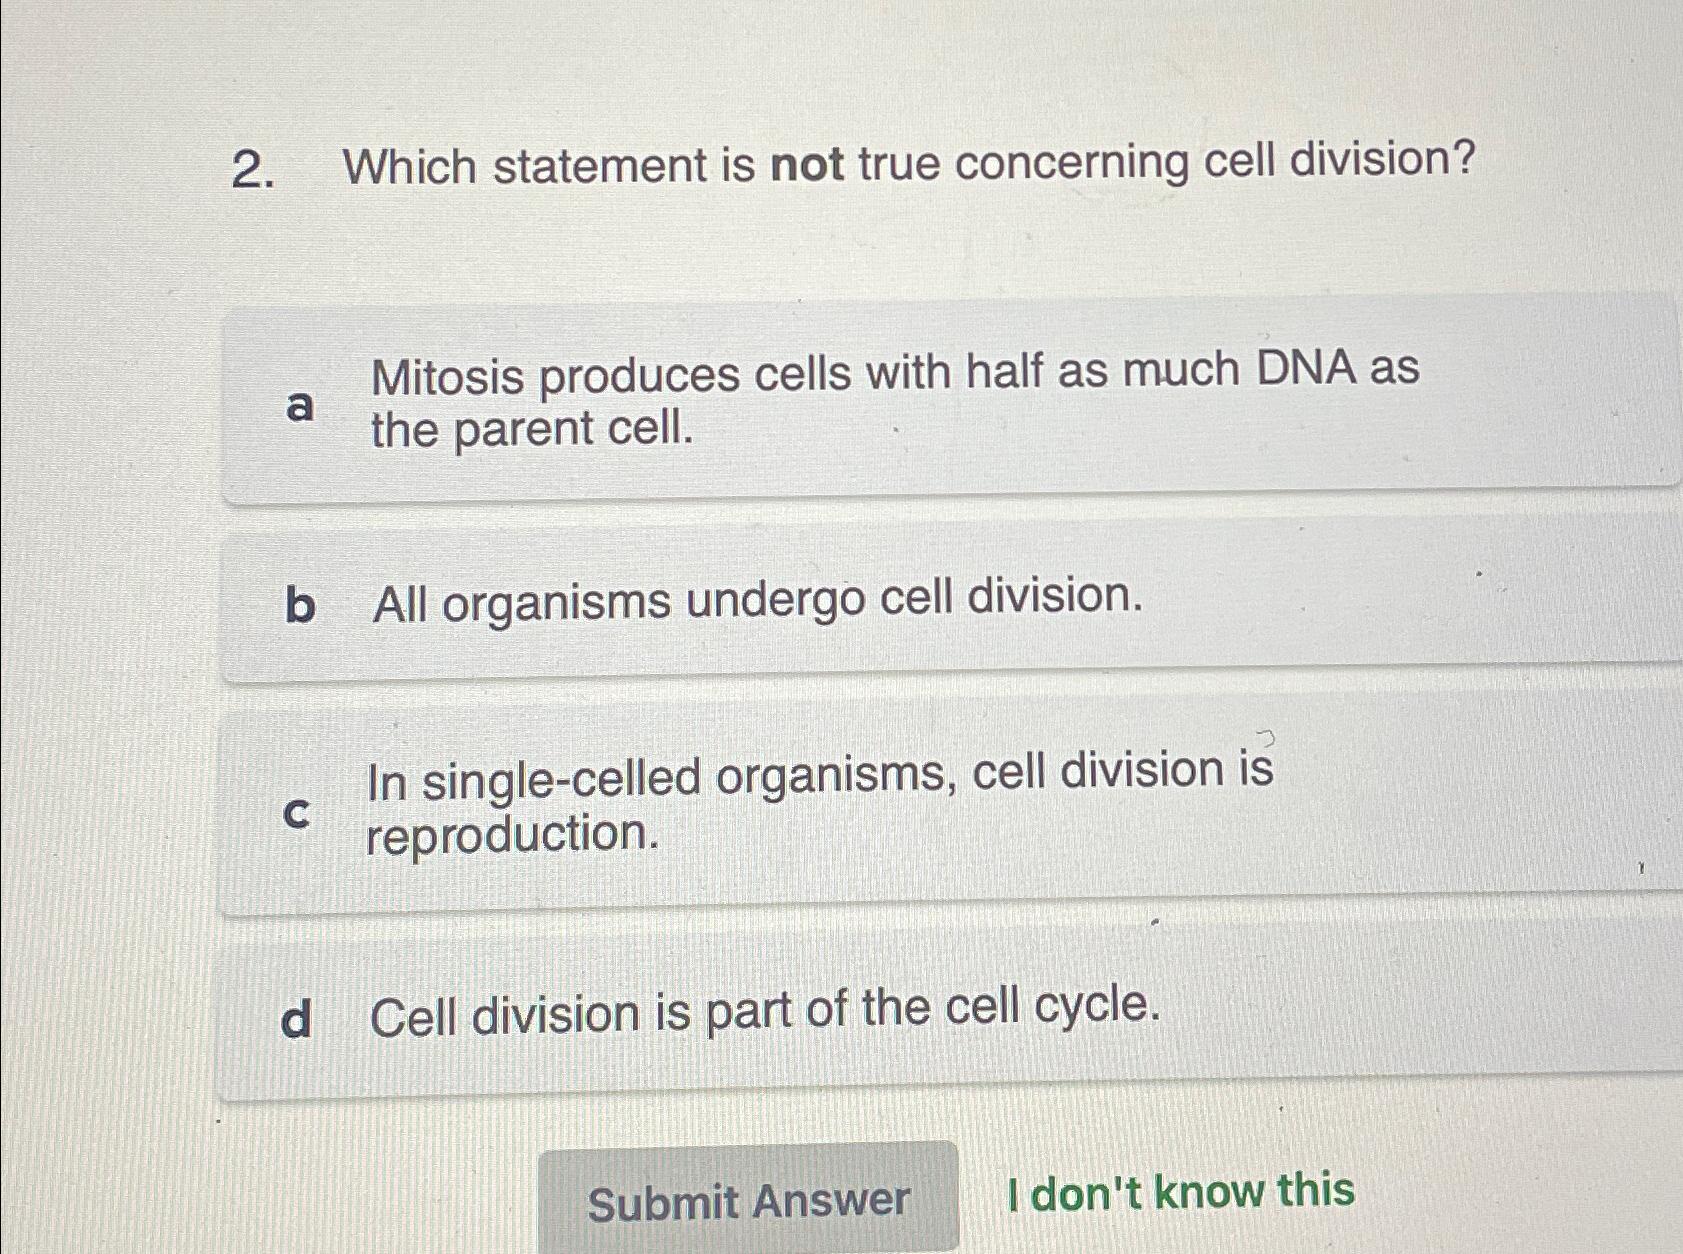Click the letter c label
Viewport: 1683px width, 1254px height.
tap(297, 814)
